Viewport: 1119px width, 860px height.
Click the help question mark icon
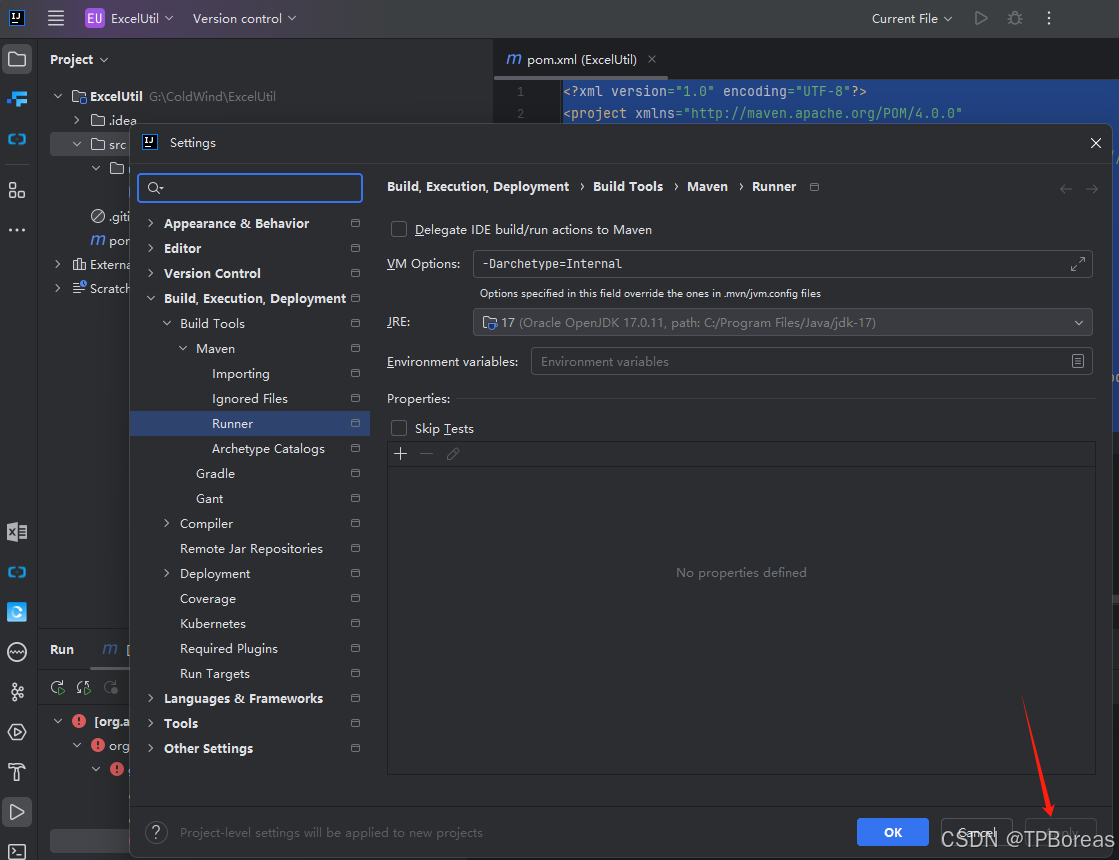point(156,832)
